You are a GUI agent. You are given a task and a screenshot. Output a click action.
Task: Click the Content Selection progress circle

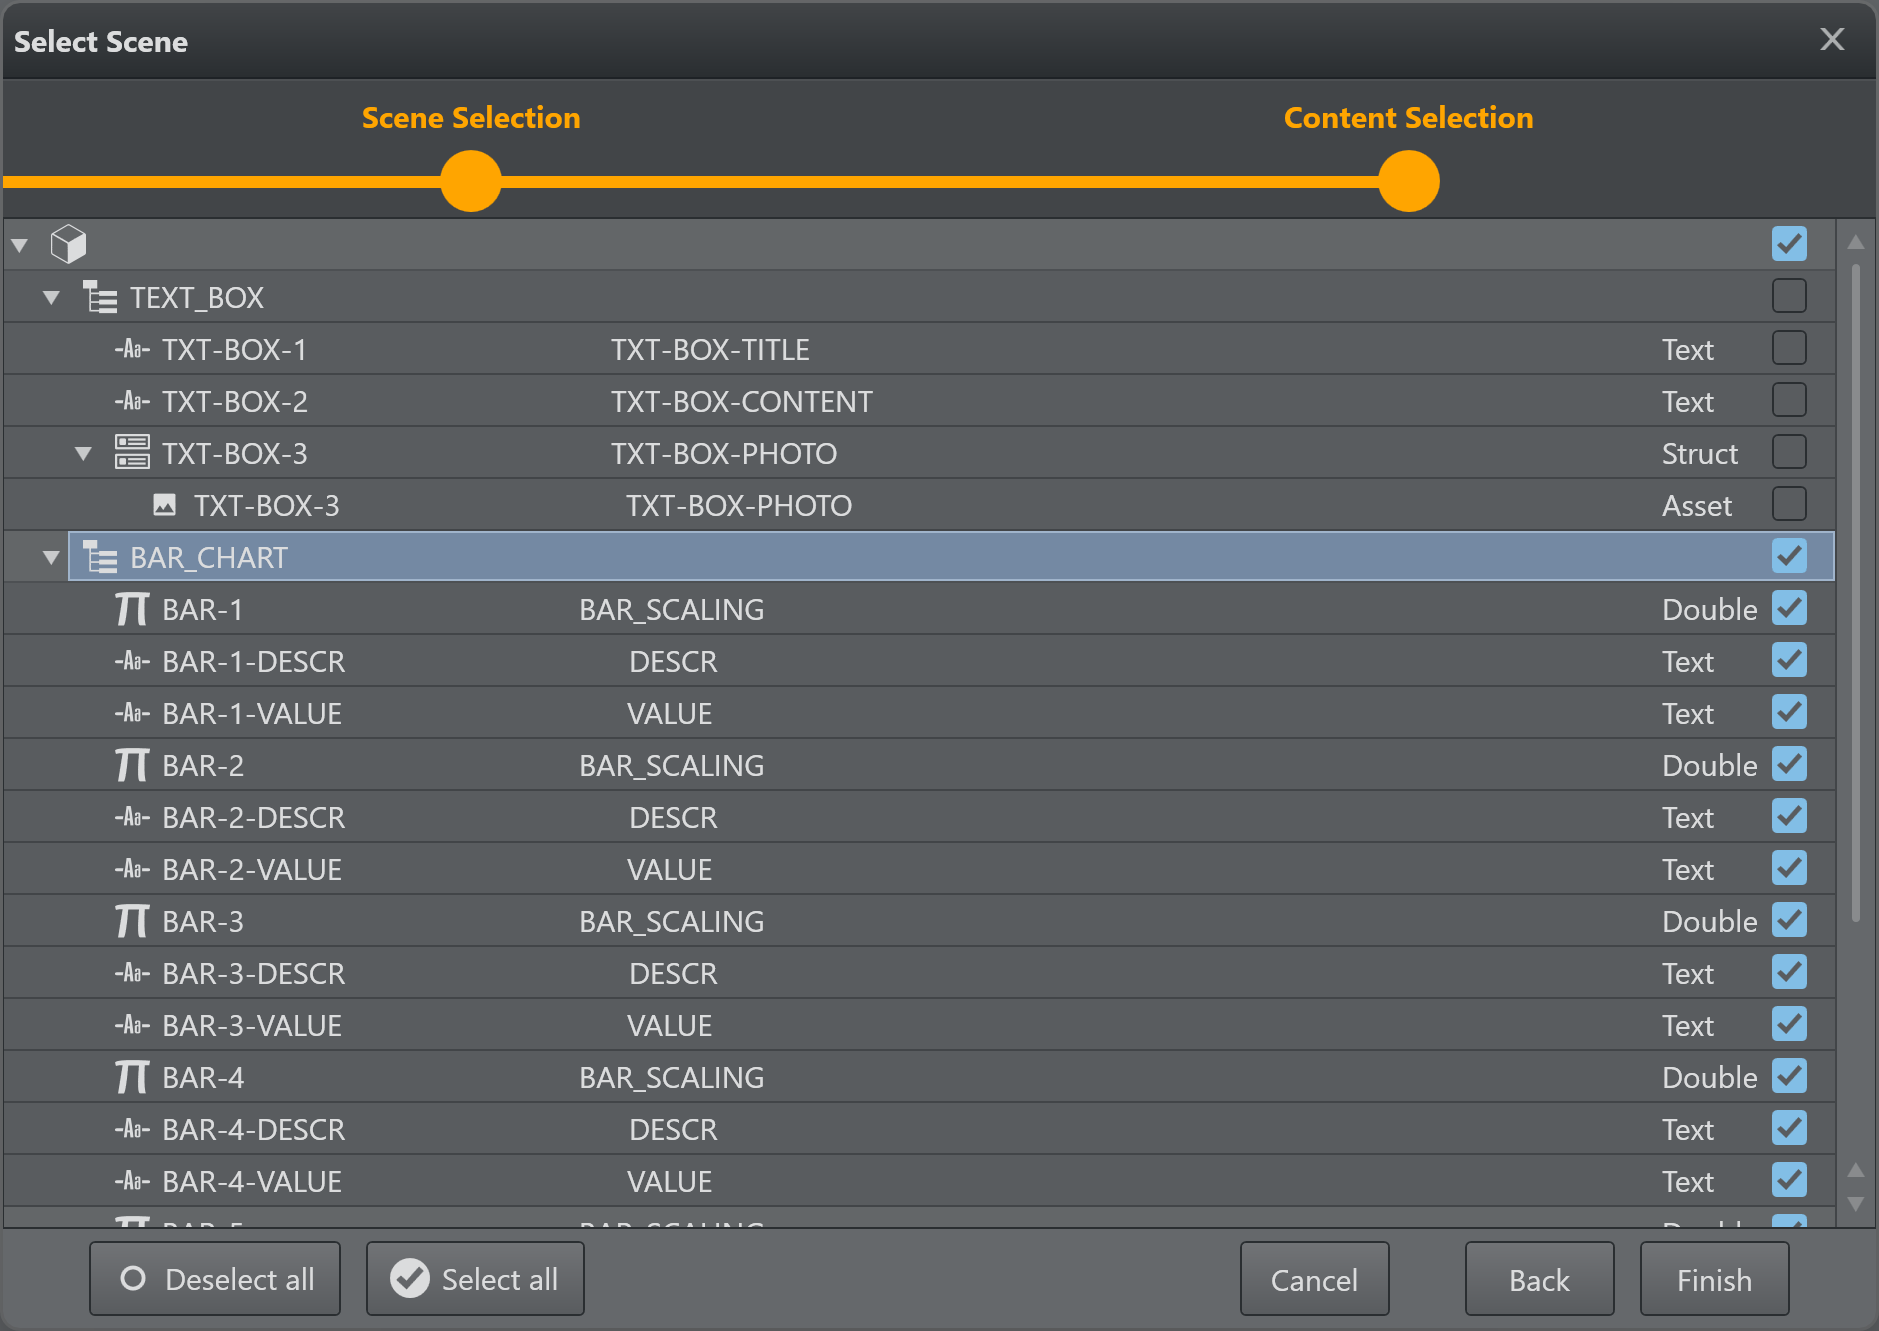[x=1407, y=181]
